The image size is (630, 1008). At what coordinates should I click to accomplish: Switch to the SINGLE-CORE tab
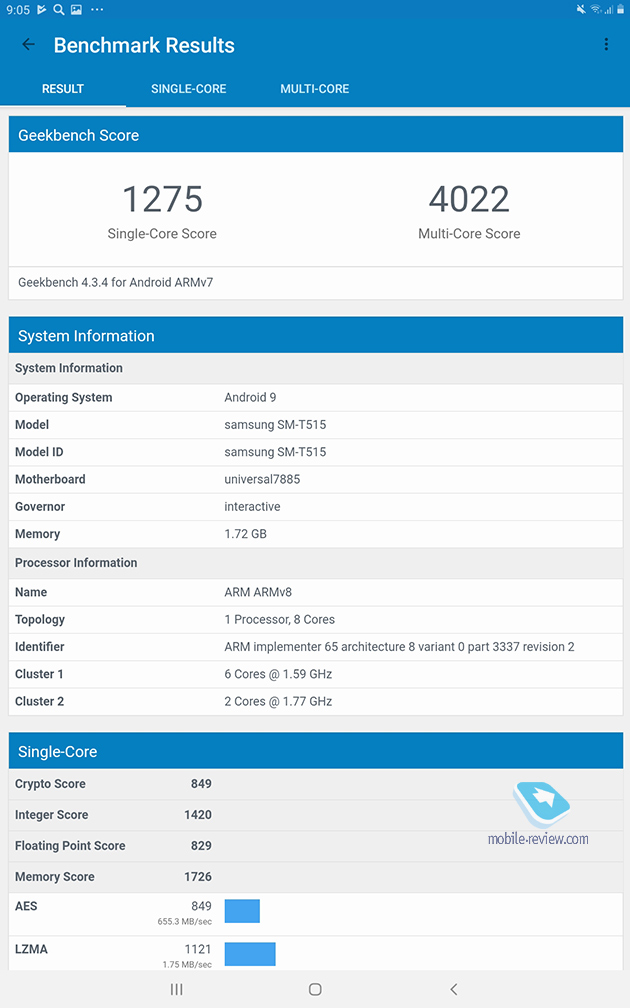point(188,89)
